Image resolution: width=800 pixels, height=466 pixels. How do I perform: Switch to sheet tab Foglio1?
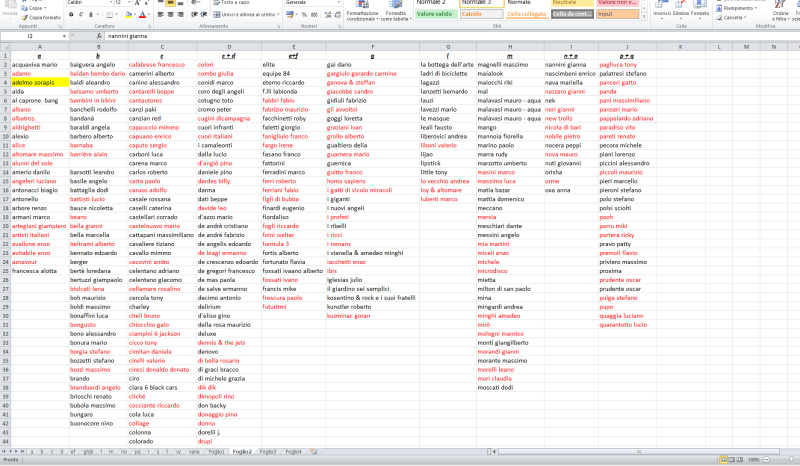(x=216, y=452)
